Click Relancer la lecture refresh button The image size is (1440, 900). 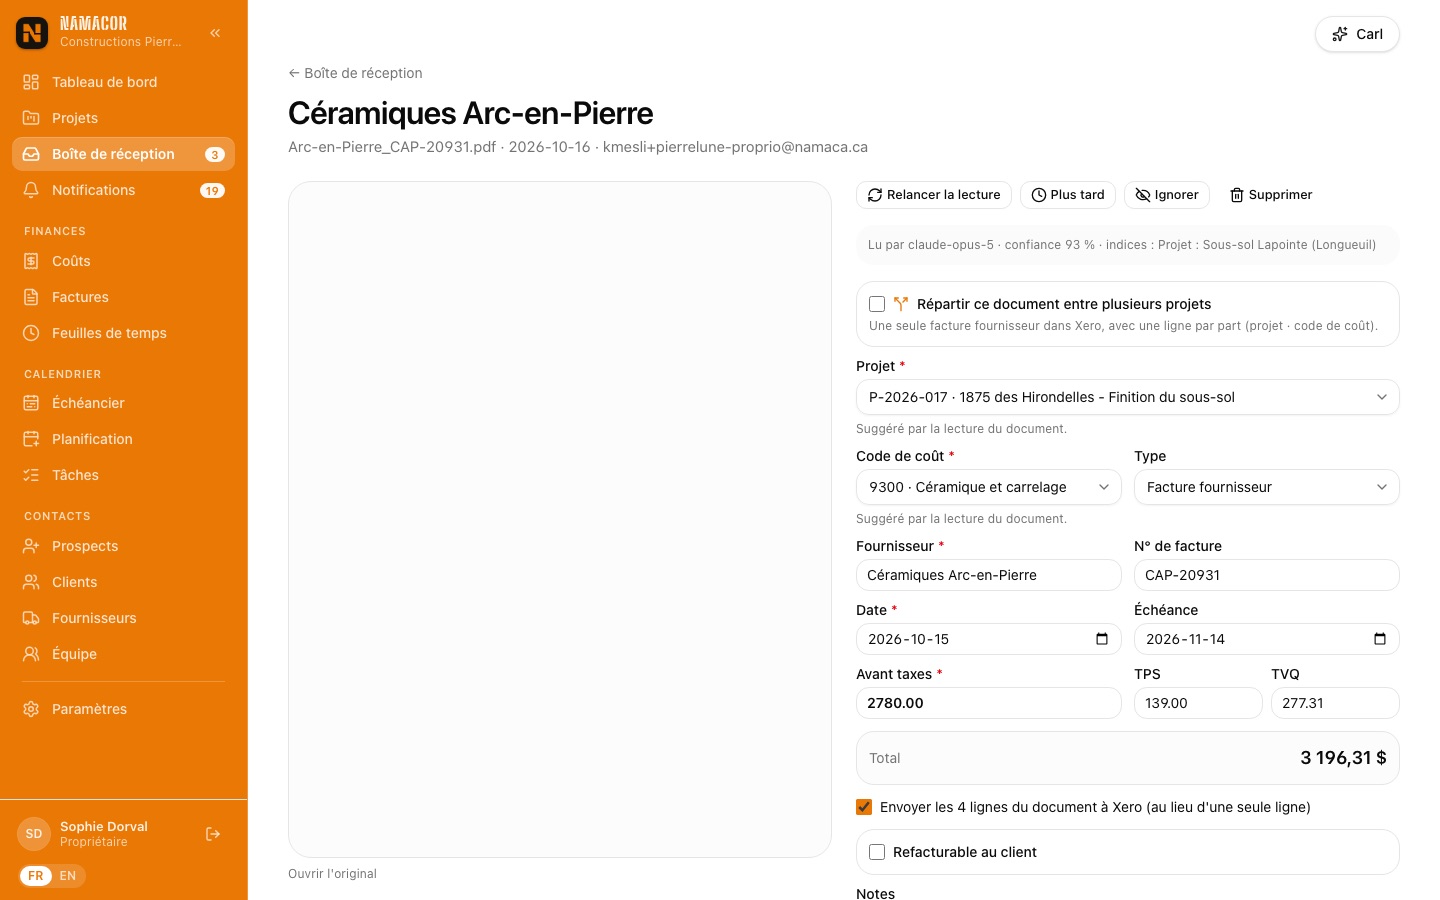[934, 195]
